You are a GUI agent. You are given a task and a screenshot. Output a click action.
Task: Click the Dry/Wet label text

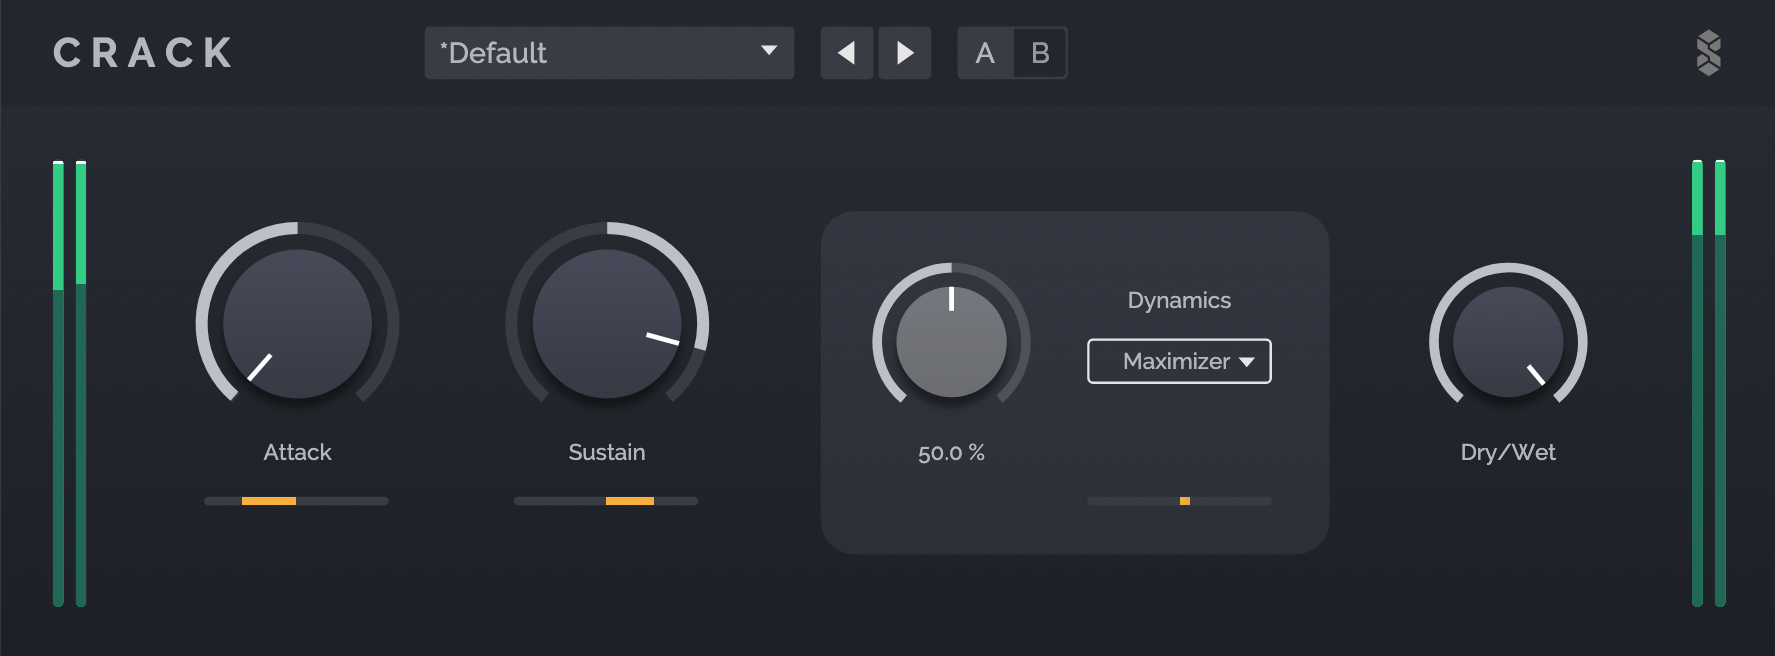pyautogui.click(x=1508, y=452)
